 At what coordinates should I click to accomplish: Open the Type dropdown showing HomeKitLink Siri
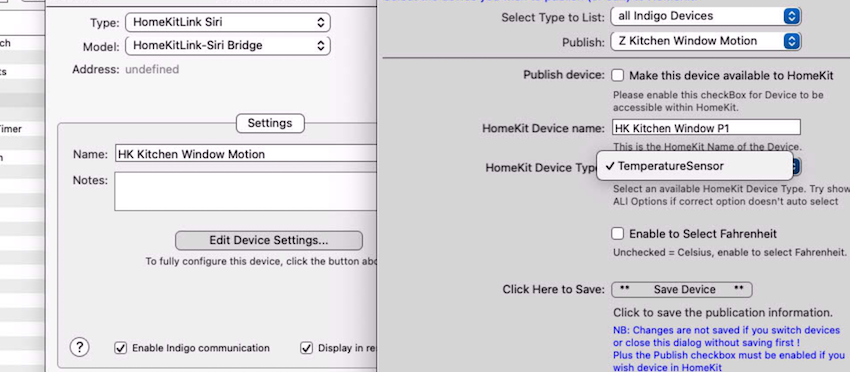point(228,23)
